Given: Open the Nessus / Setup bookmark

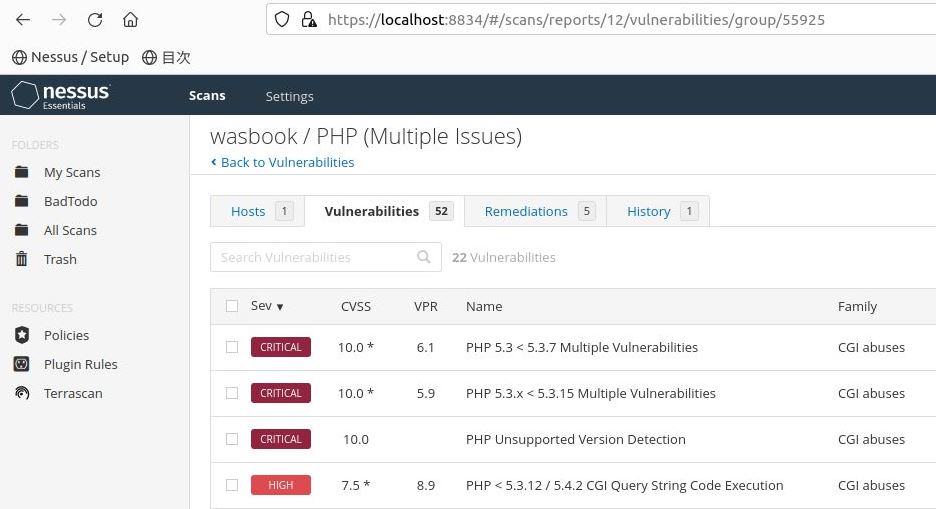Looking at the screenshot, I should (x=70, y=57).
